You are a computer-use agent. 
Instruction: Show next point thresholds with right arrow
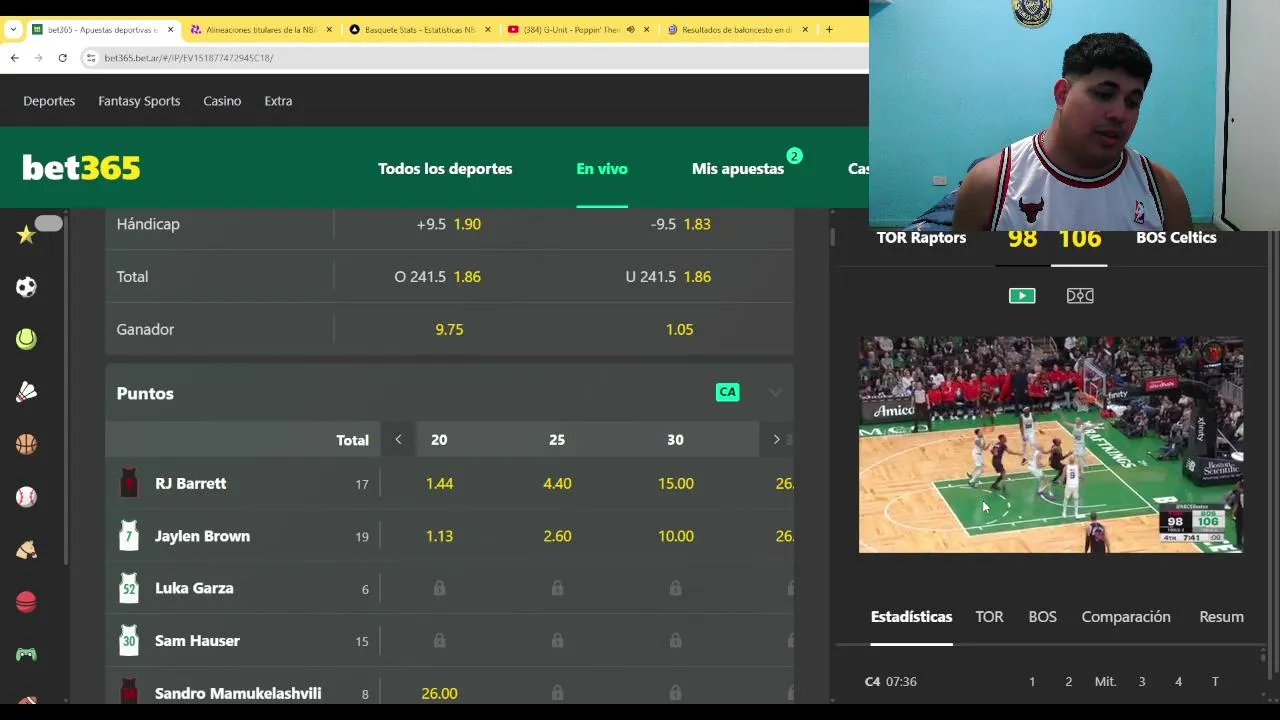click(776, 440)
